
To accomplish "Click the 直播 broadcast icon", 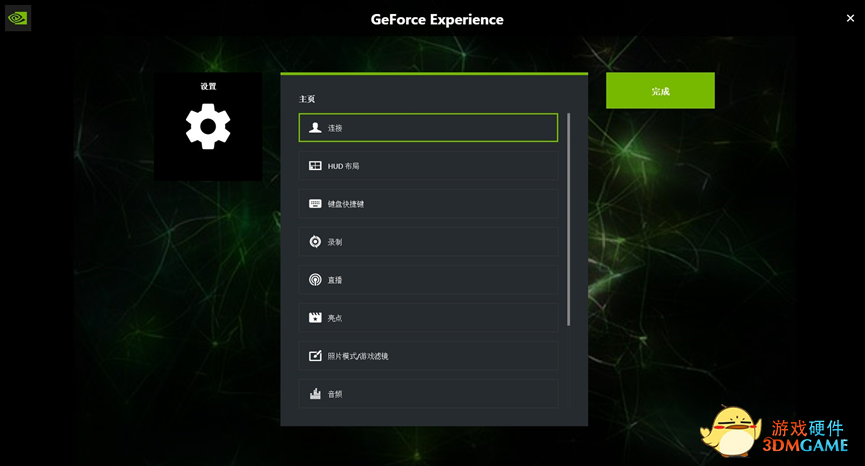I will [315, 280].
